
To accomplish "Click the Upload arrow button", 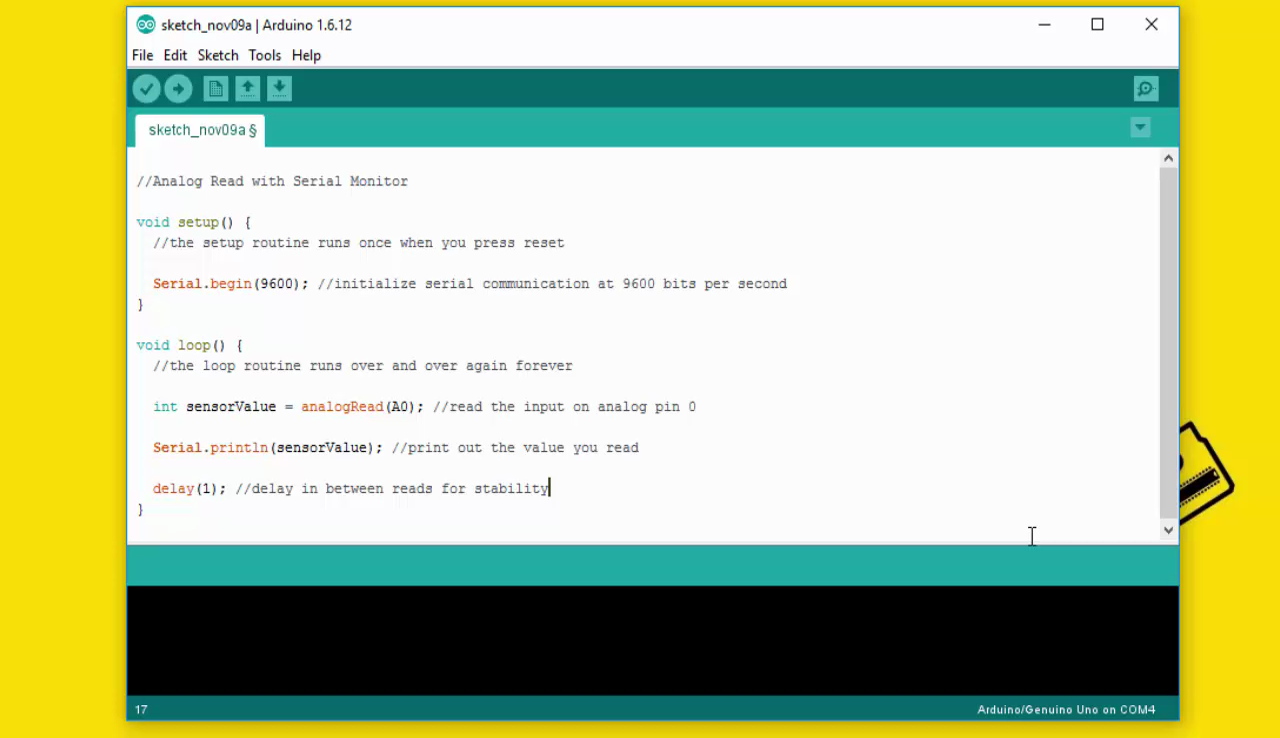I will click(x=178, y=89).
